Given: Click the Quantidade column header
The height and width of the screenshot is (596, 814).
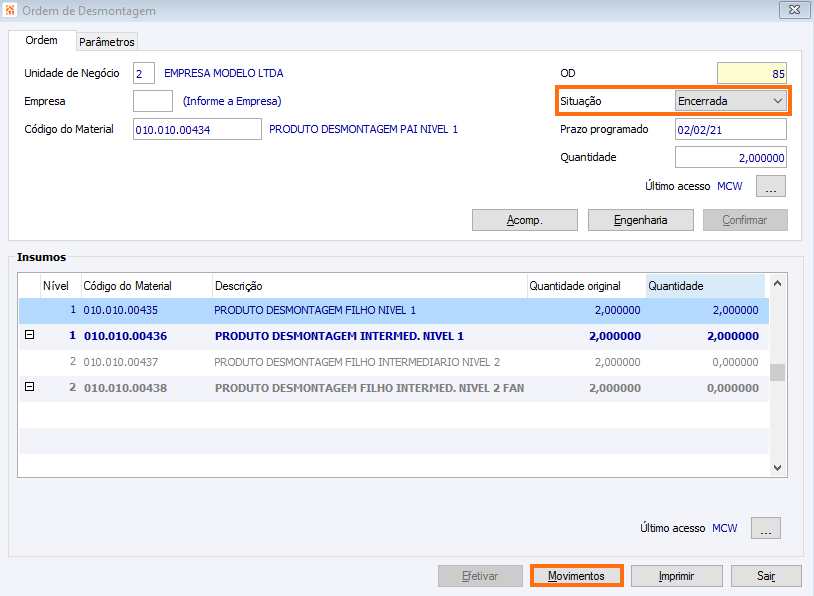Looking at the screenshot, I should [x=705, y=286].
